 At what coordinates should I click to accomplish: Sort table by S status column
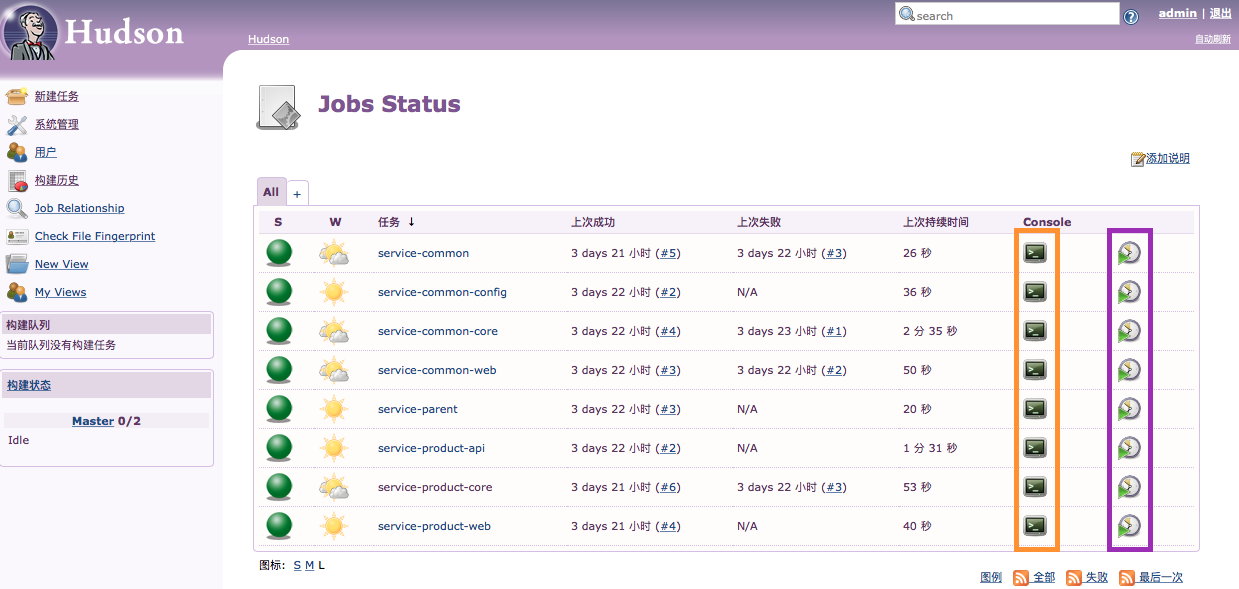278,222
